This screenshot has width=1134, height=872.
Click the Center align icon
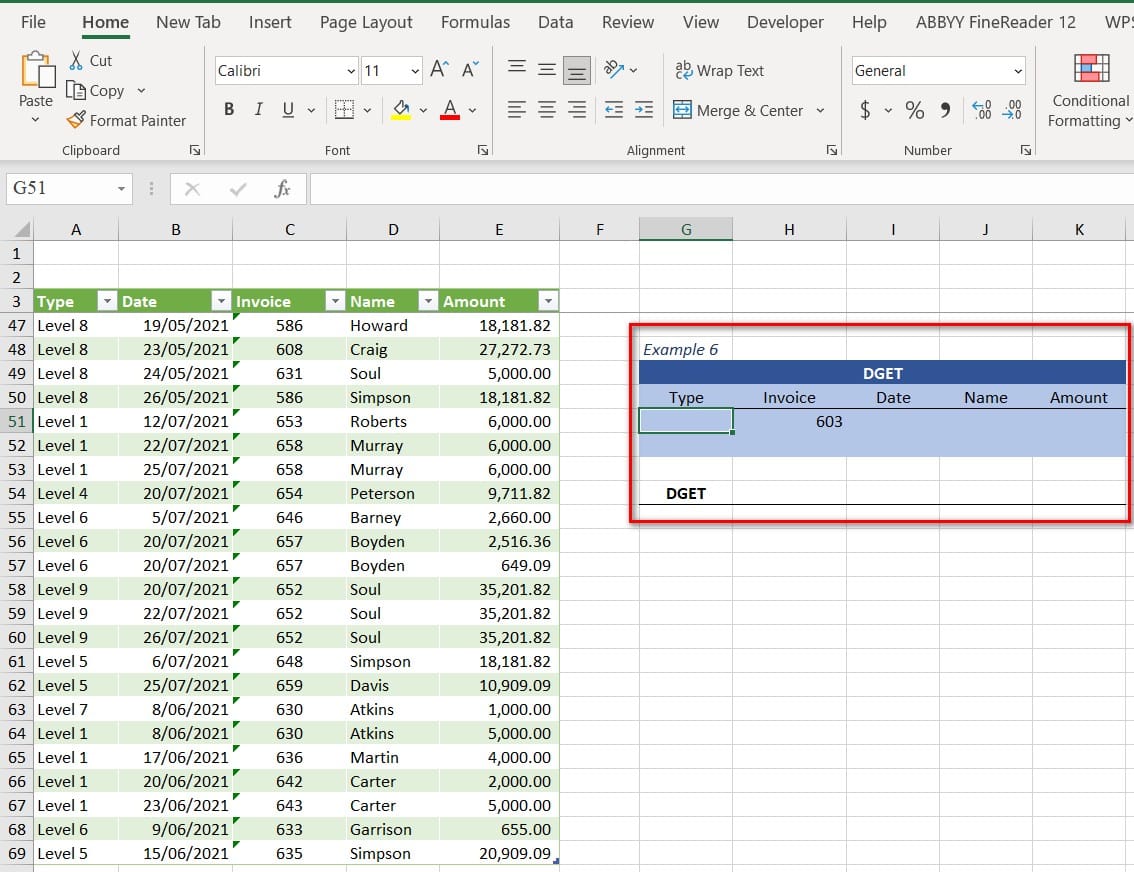pyautogui.click(x=547, y=110)
